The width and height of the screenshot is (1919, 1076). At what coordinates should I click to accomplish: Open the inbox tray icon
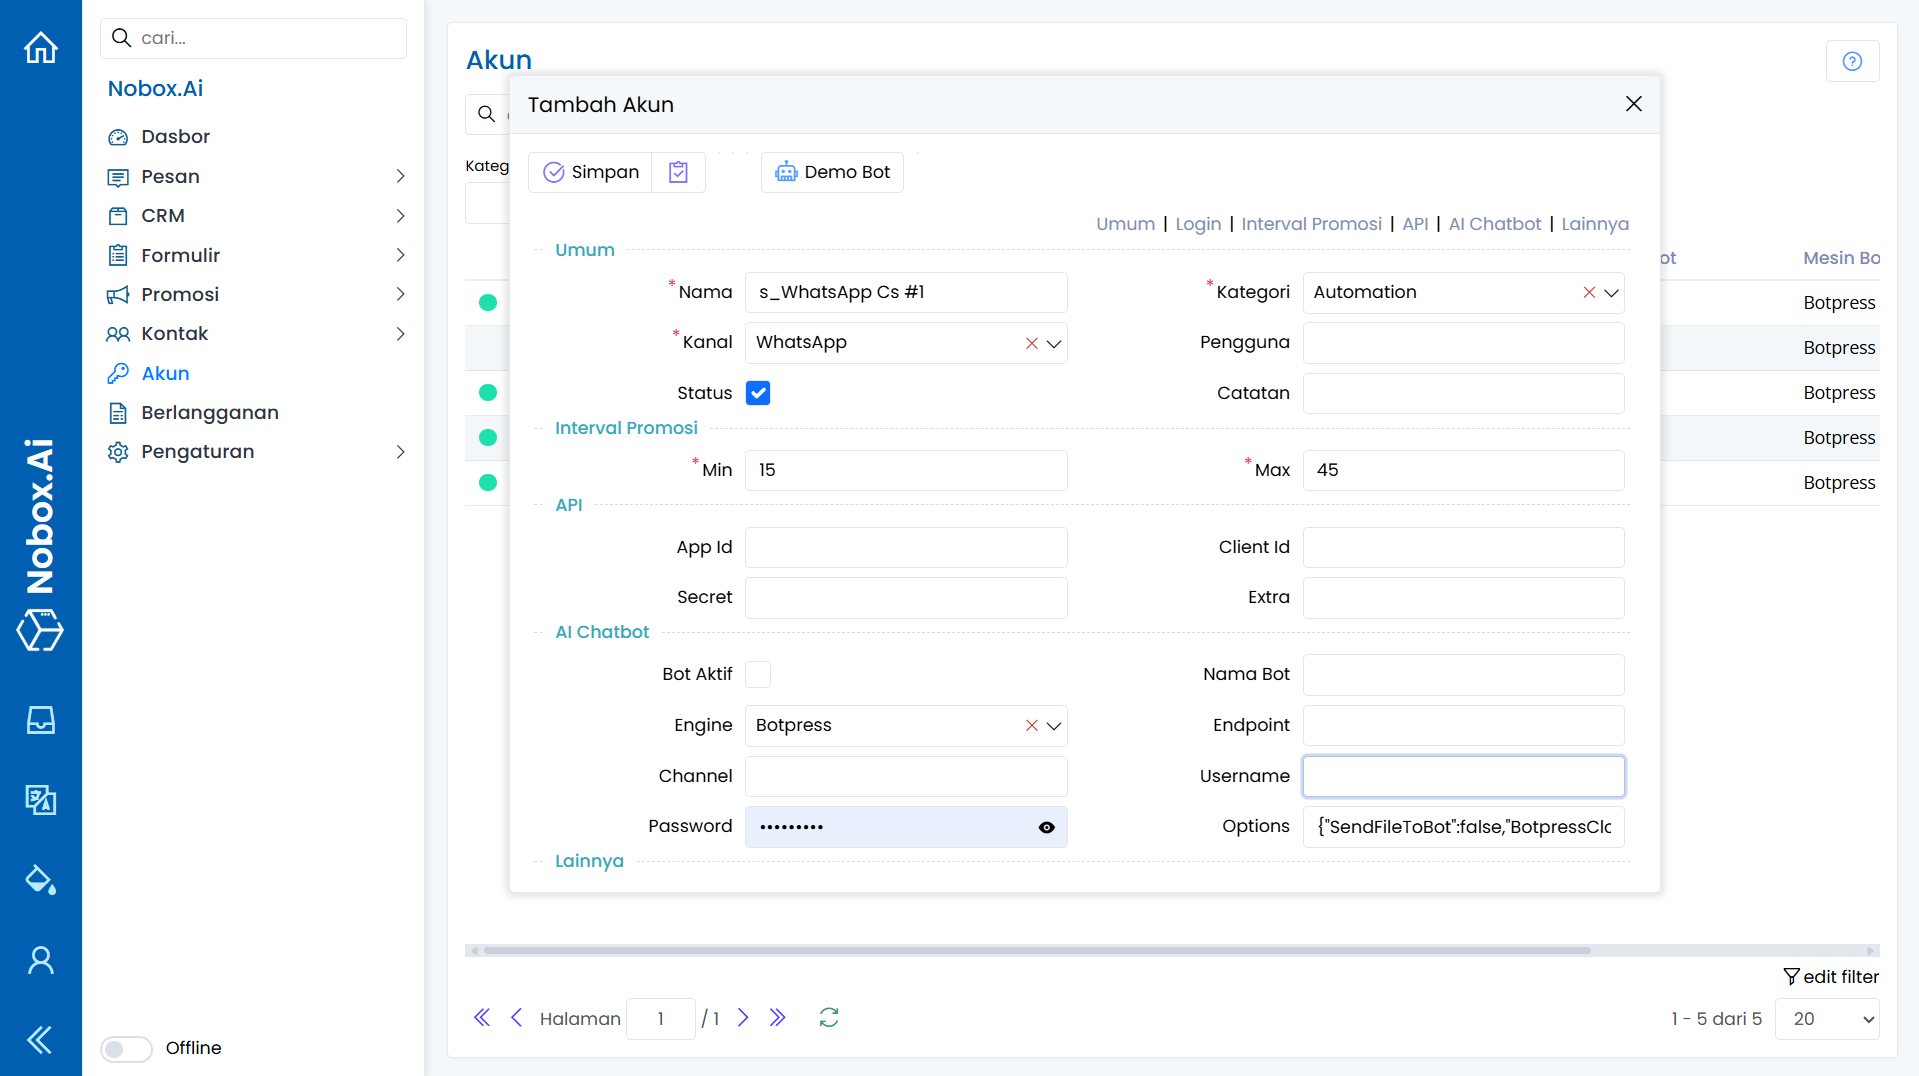click(x=41, y=720)
